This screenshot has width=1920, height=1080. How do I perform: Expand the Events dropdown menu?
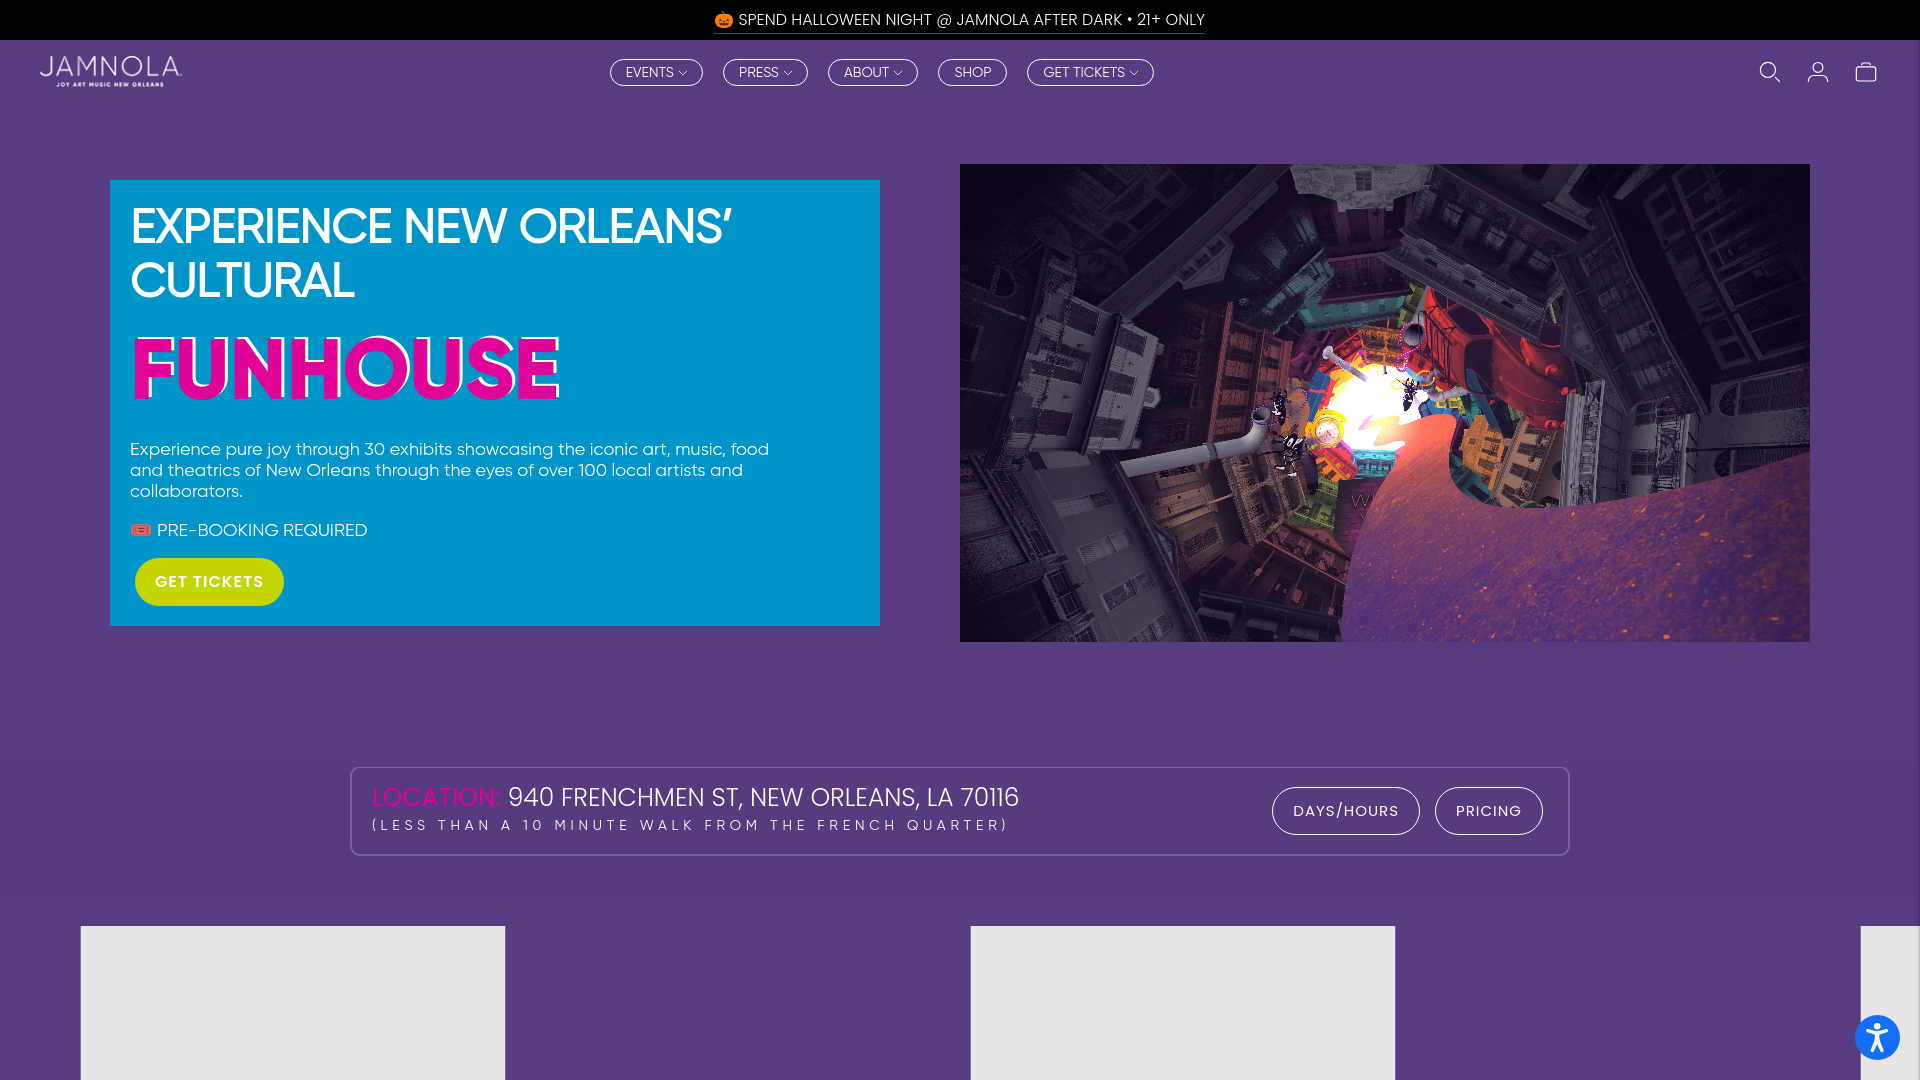pyautogui.click(x=656, y=72)
